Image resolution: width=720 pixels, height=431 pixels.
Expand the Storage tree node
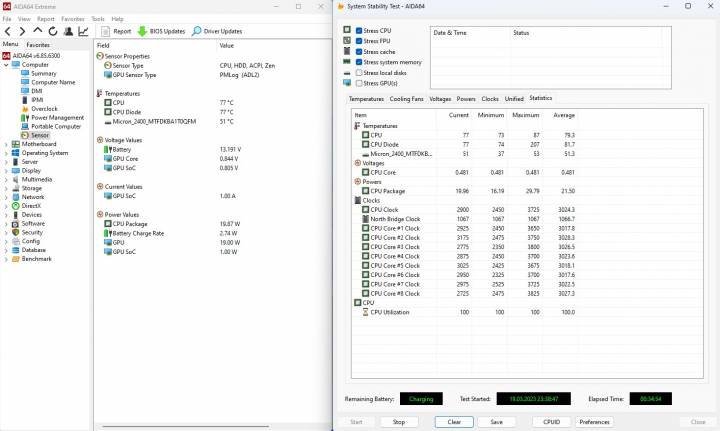pos(6,188)
